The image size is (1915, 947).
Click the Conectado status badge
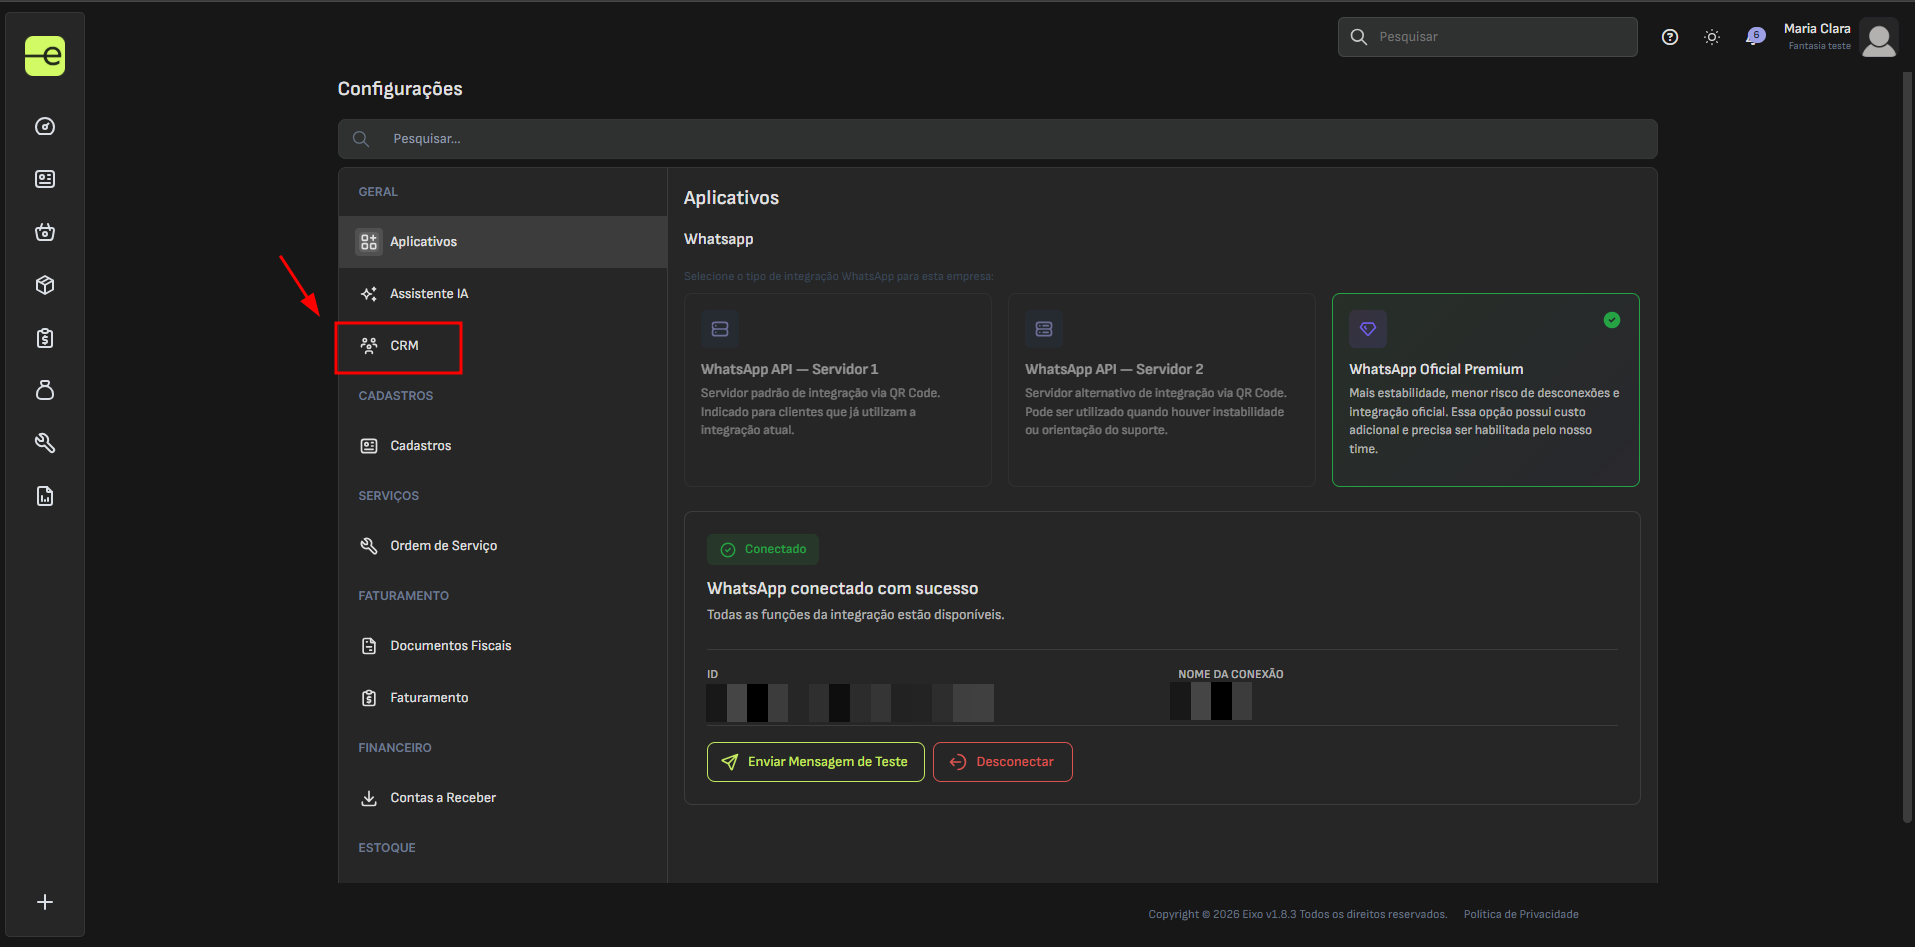coord(763,549)
